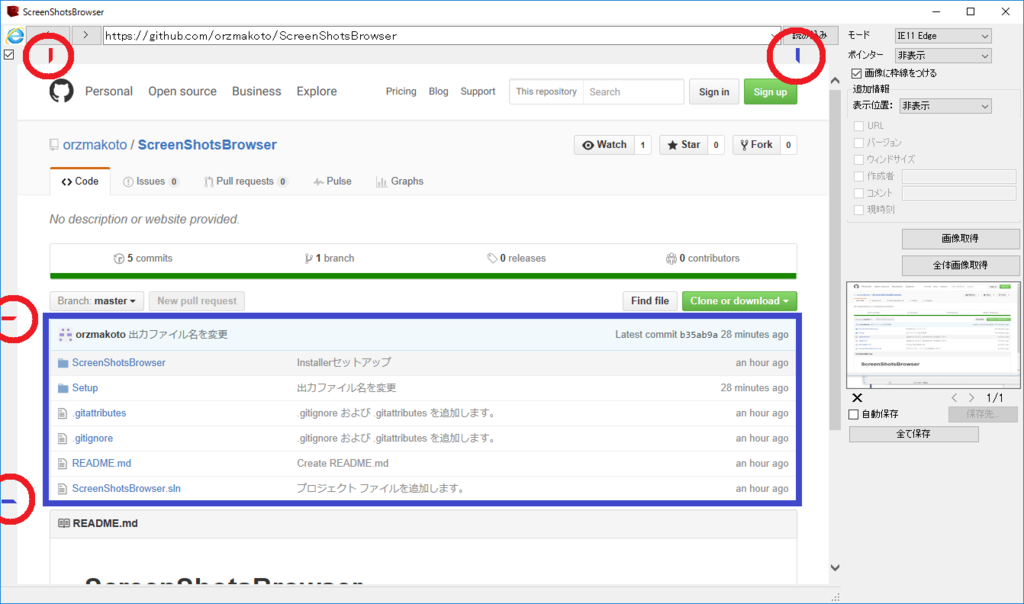Screen dimensions: 1024x604
Task: Click the .gitignore file icon
Action: (x=63, y=439)
